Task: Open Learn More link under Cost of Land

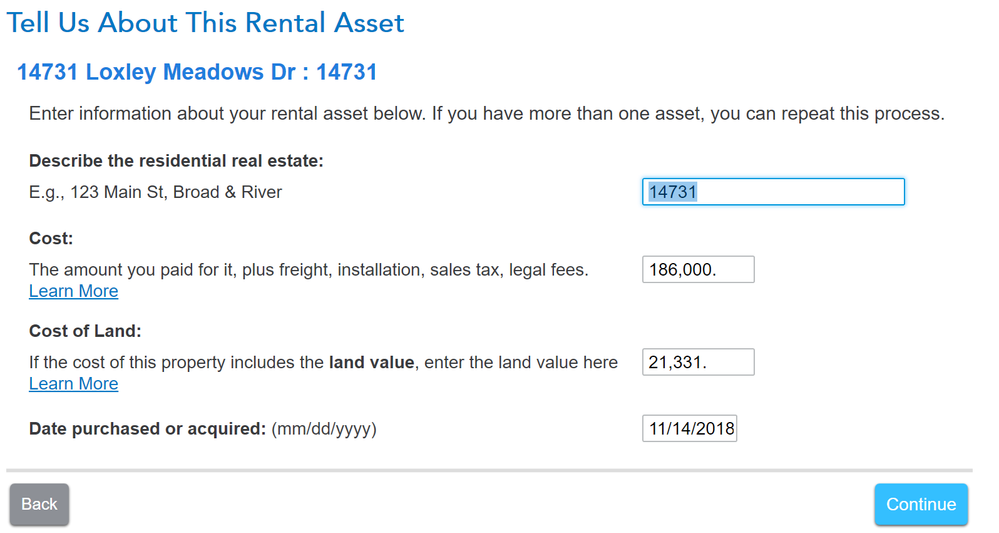Action: (73, 383)
